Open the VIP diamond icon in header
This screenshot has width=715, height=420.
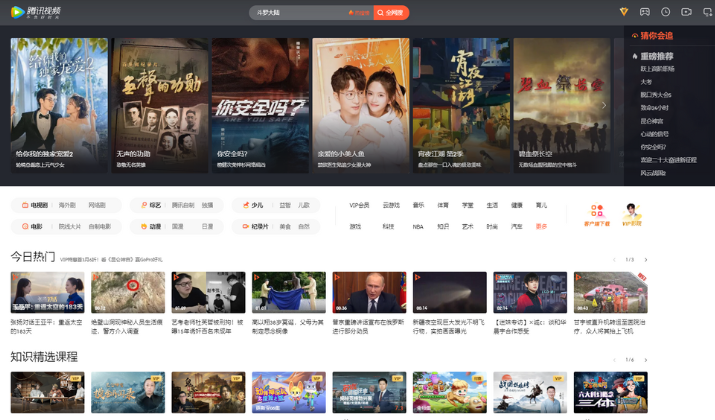point(624,12)
